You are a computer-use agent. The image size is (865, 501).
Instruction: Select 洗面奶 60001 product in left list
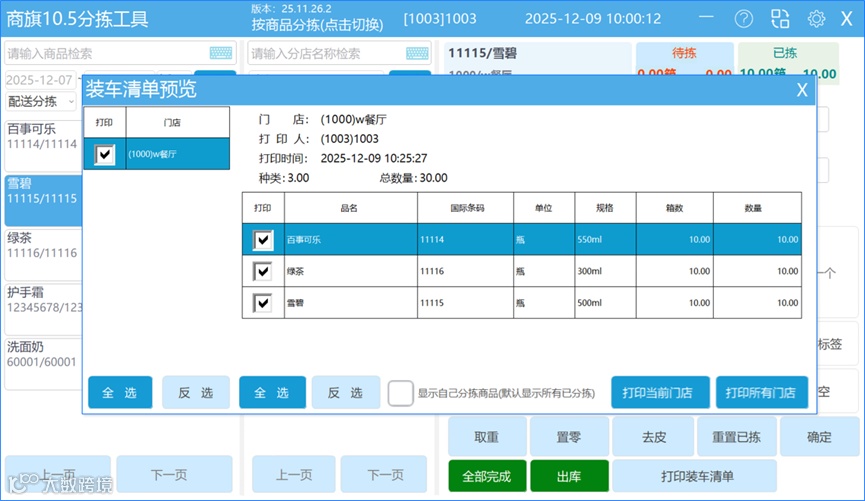pyautogui.click(x=43, y=364)
